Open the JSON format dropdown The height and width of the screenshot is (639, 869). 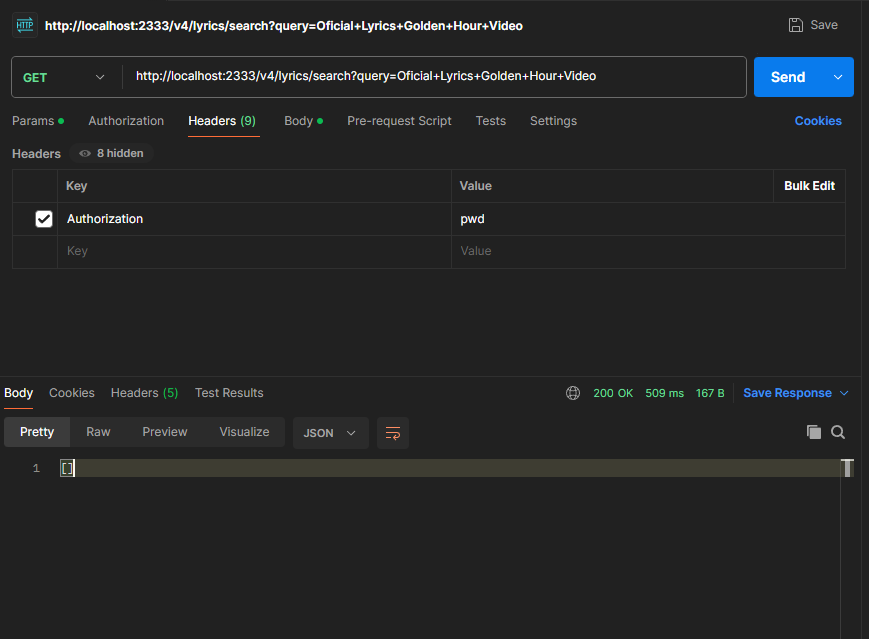330,433
